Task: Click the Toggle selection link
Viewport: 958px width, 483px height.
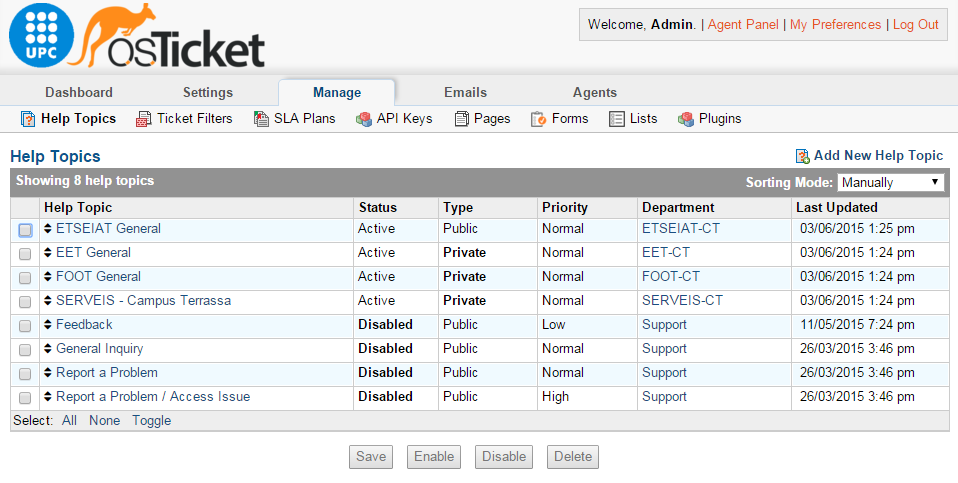Action: [x=152, y=421]
